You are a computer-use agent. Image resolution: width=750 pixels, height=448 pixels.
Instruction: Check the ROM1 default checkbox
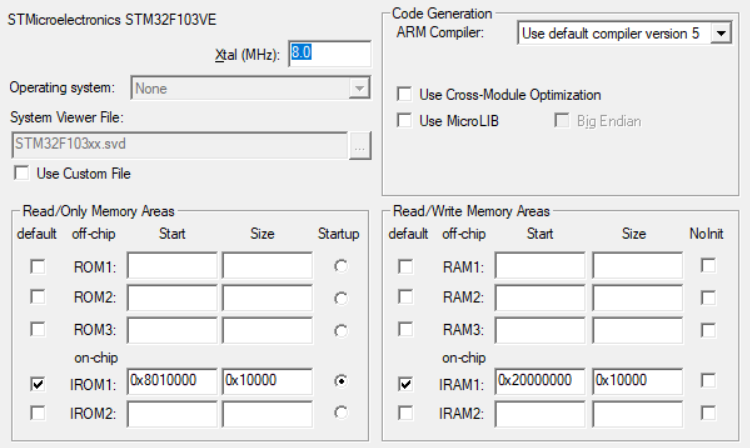38,266
